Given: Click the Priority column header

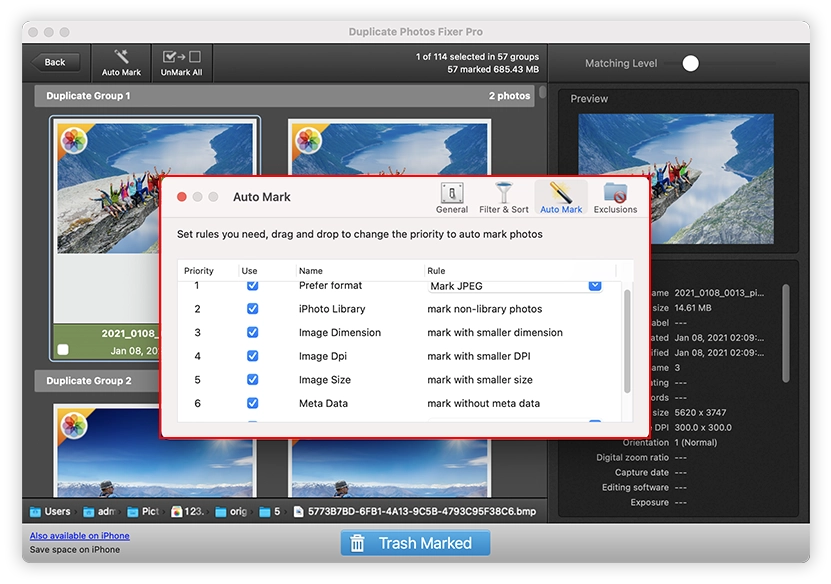Looking at the screenshot, I should point(199,271).
